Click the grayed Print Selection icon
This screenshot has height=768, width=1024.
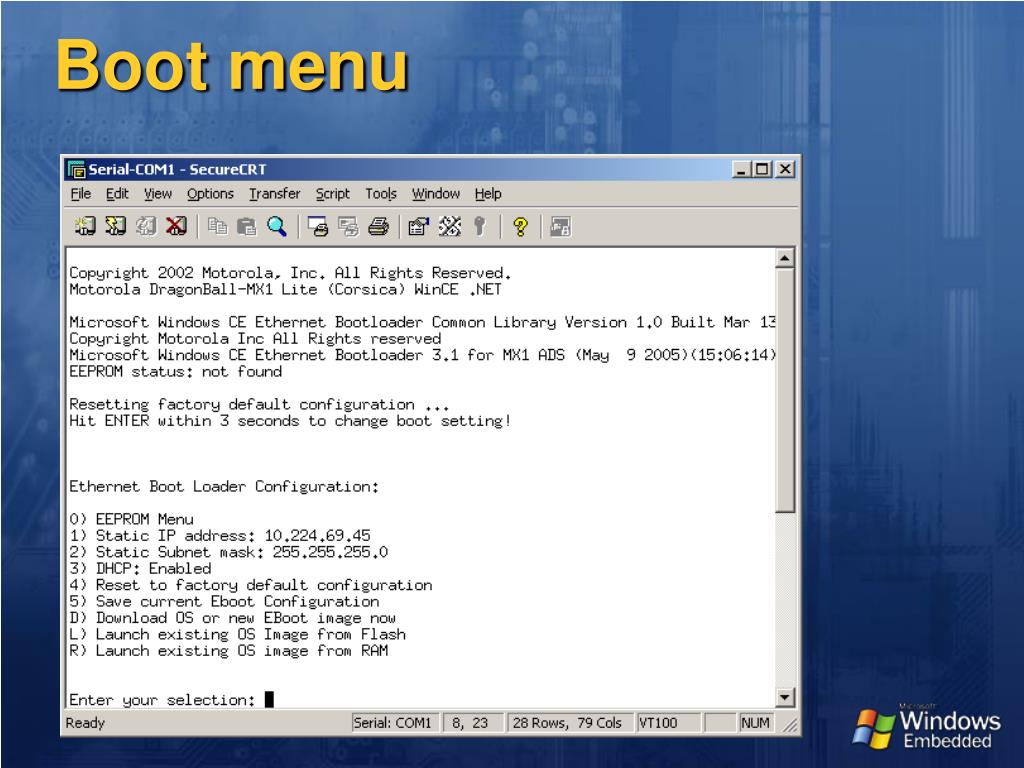click(x=348, y=227)
